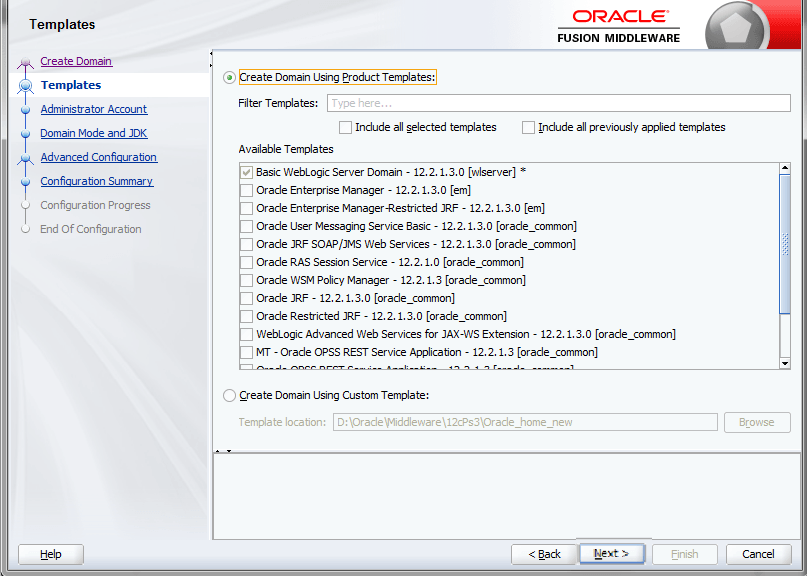This screenshot has height=580, width=807.
Task: Click the navigation pane splitter arrows
Action: click(x=211, y=60)
